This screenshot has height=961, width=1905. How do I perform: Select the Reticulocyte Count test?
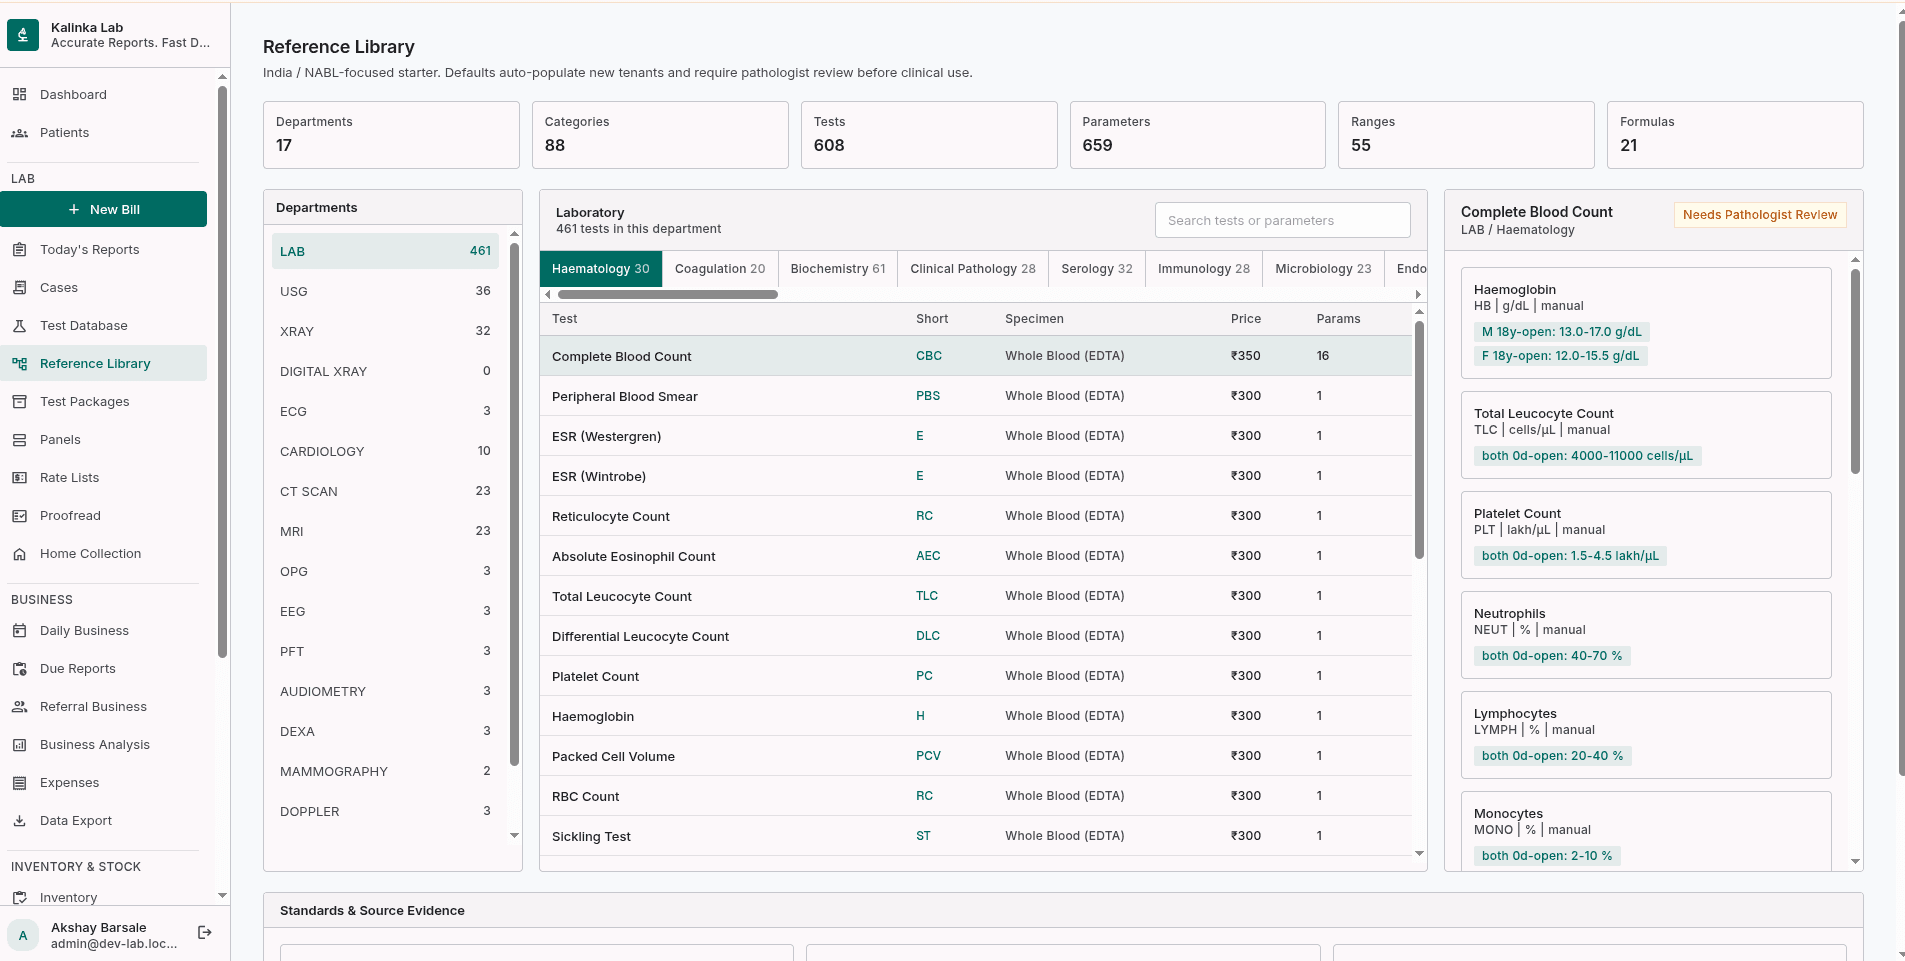[976, 516]
